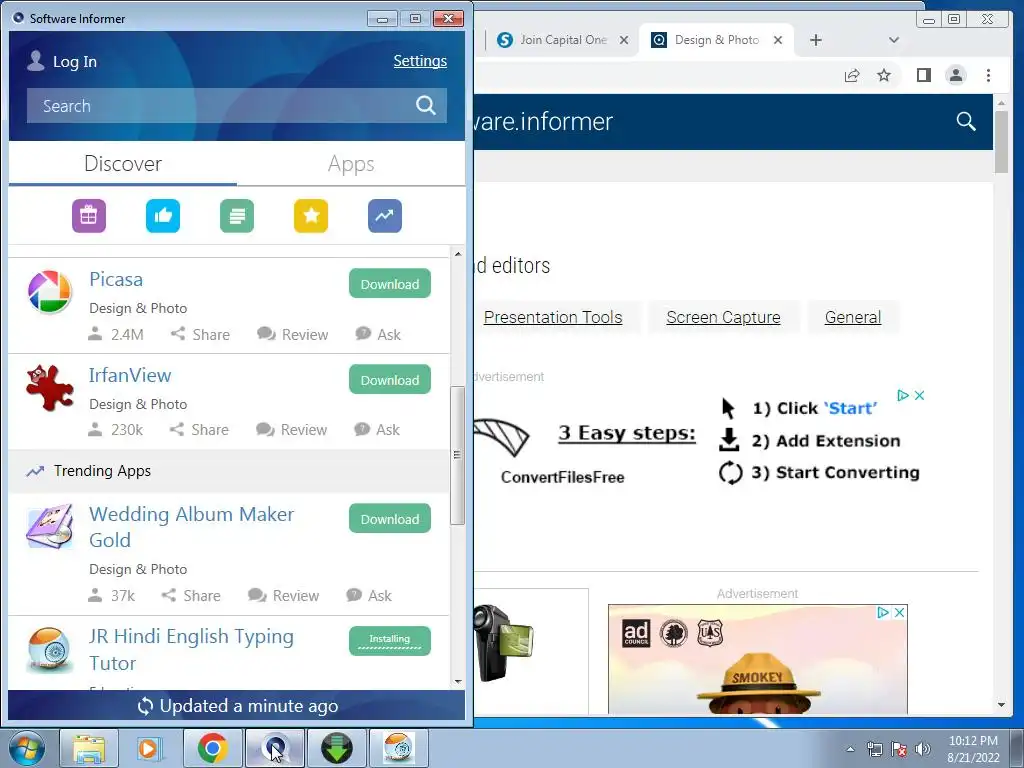The image size is (1024, 768).
Task: Open Chrome three-dot menu
Action: point(988,76)
